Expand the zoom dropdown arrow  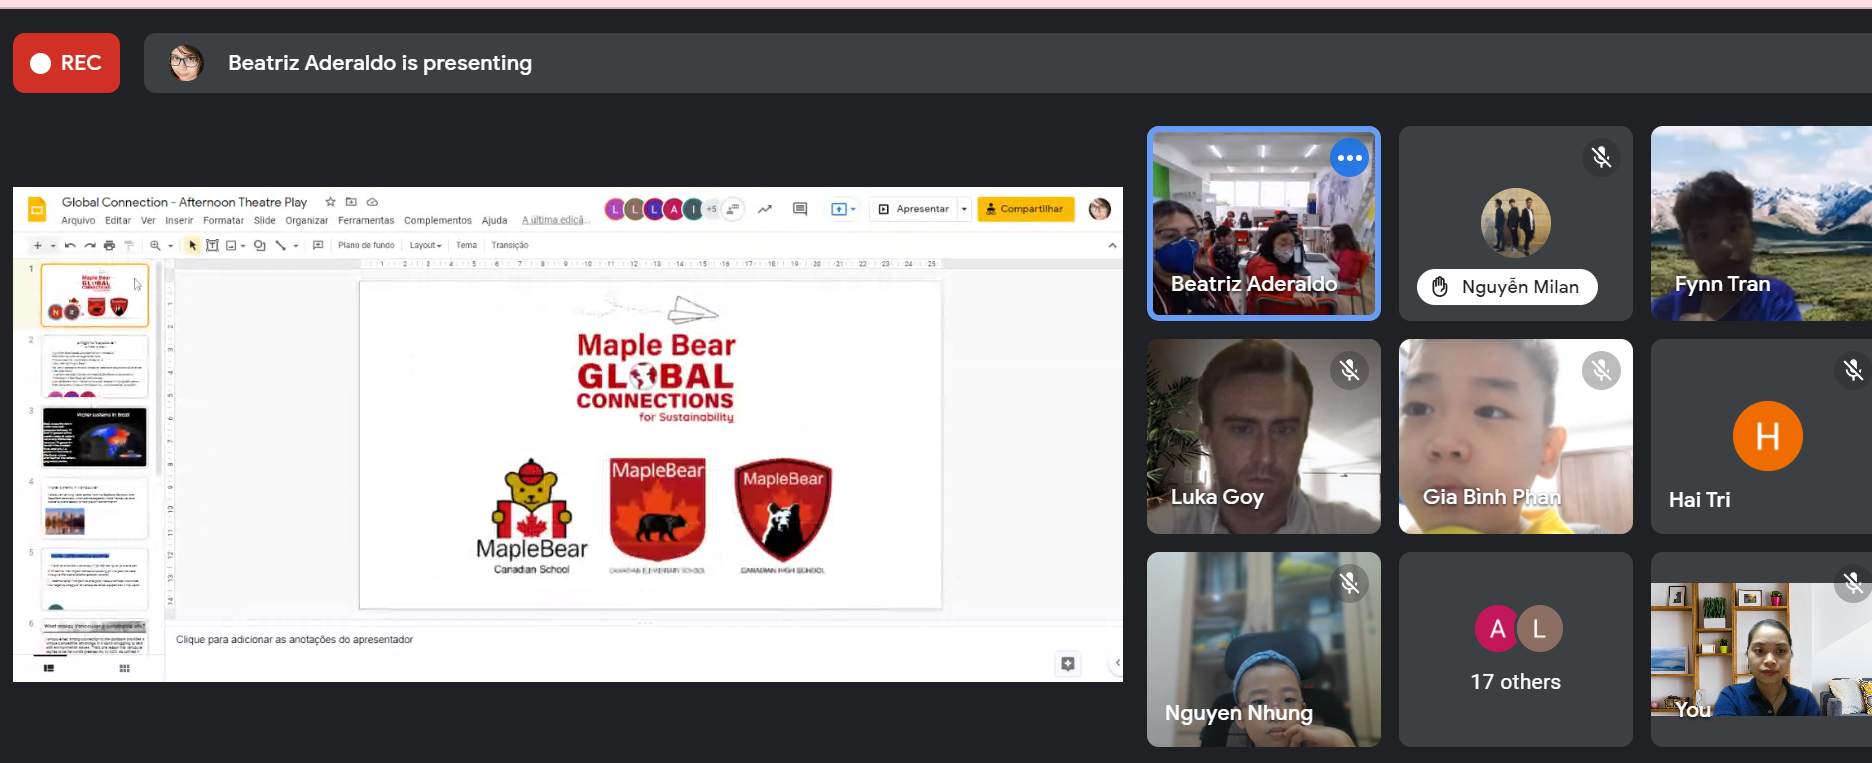[x=170, y=245]
